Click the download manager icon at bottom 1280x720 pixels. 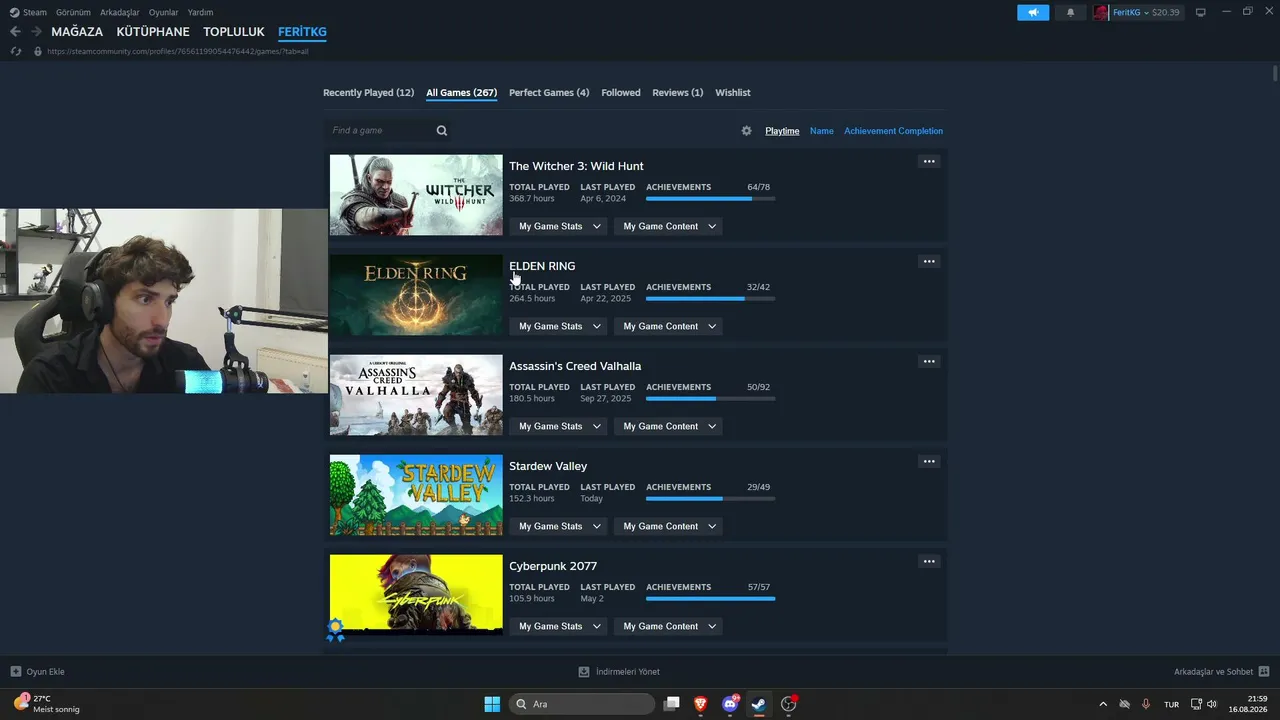(584, 672)
